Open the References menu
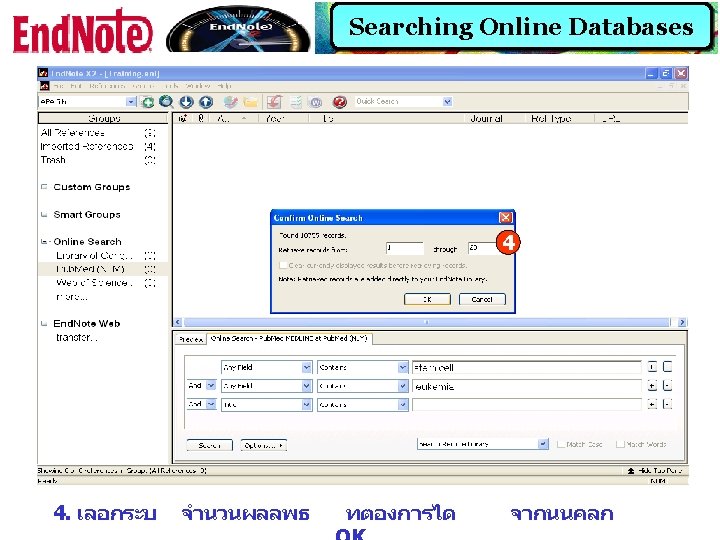 click(107, 86)
